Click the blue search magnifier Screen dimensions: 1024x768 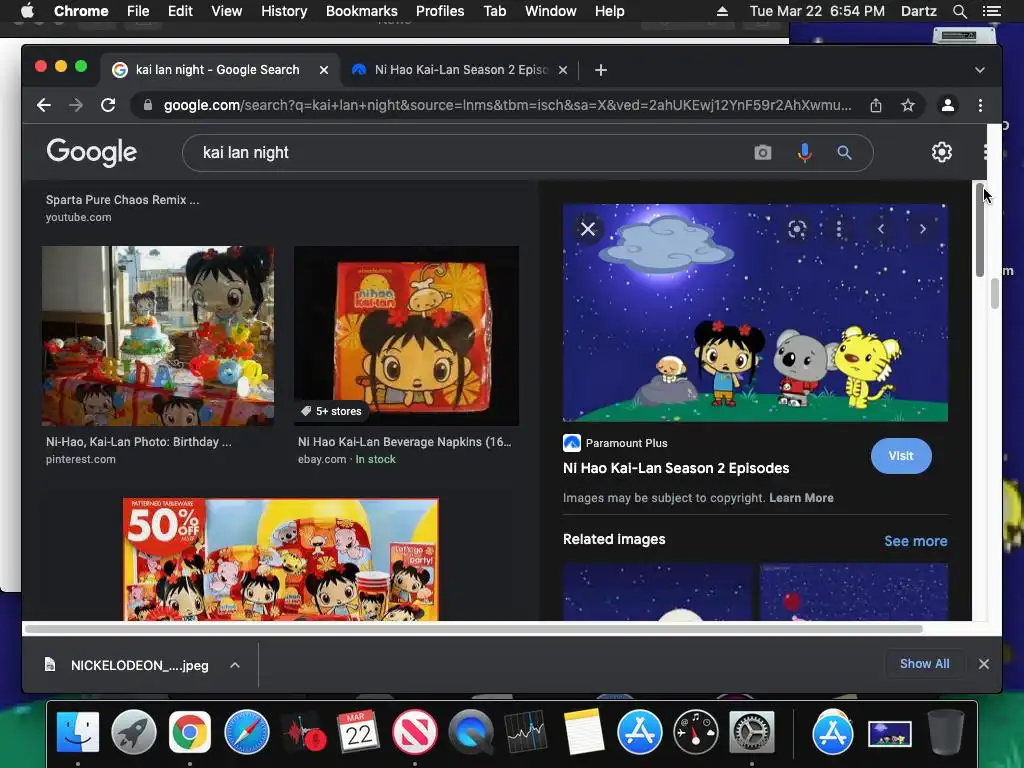[844, 153]
